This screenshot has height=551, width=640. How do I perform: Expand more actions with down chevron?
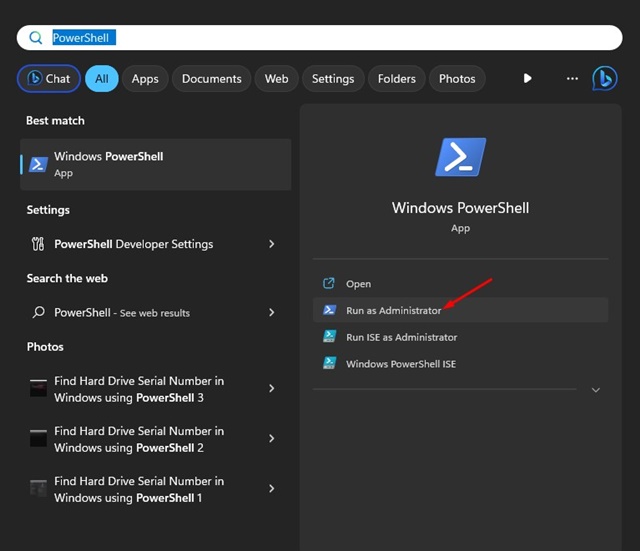point(596,390)
